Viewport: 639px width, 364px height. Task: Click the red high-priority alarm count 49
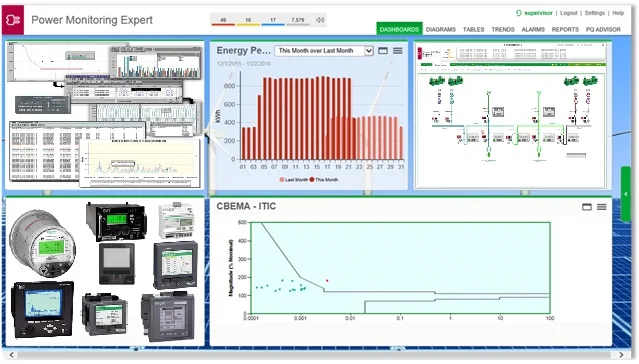(x=223, y=20)
